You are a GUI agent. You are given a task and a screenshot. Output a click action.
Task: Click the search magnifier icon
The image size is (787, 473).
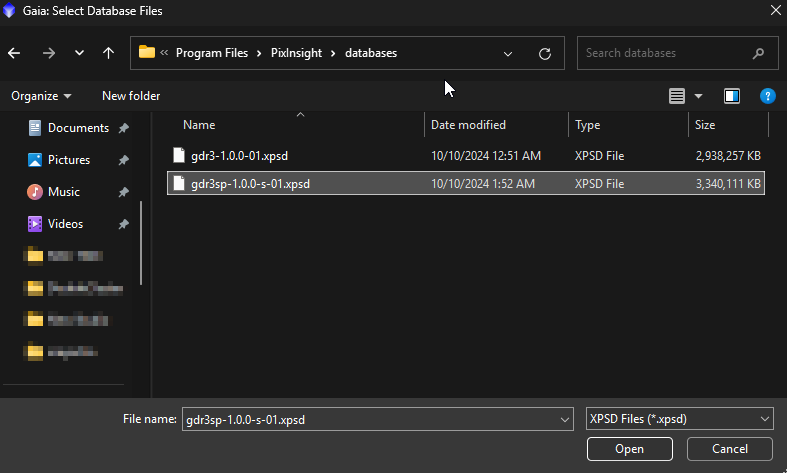(x=758, y=53)
